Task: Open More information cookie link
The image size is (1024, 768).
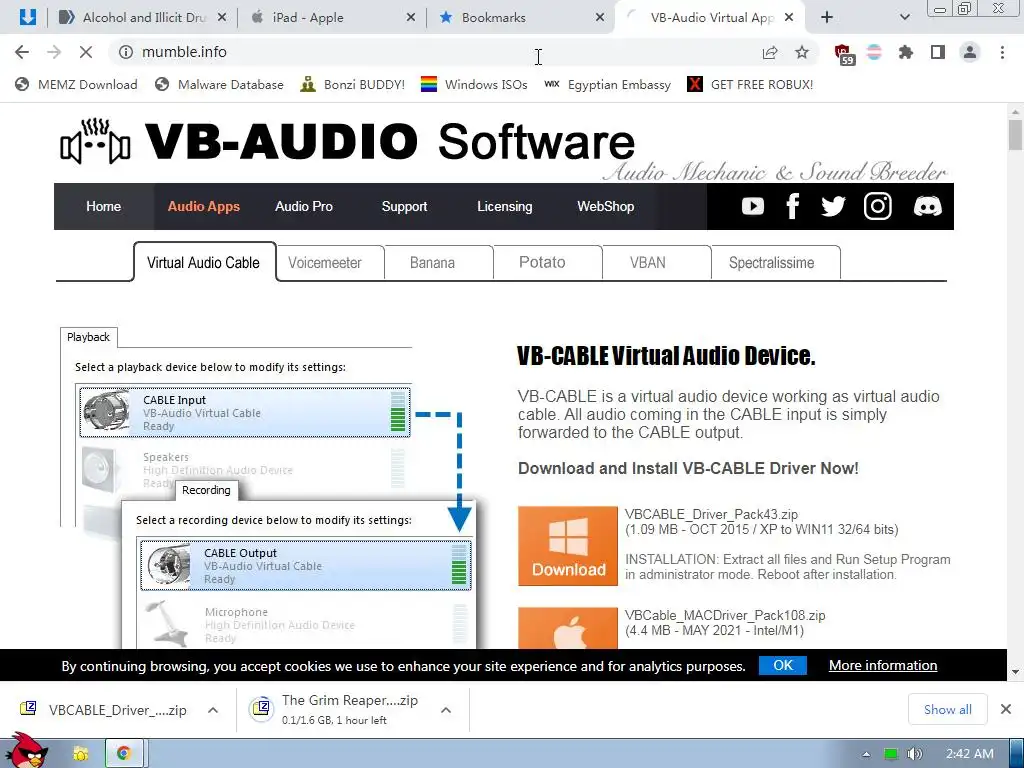Action: (x=883, y=665)
